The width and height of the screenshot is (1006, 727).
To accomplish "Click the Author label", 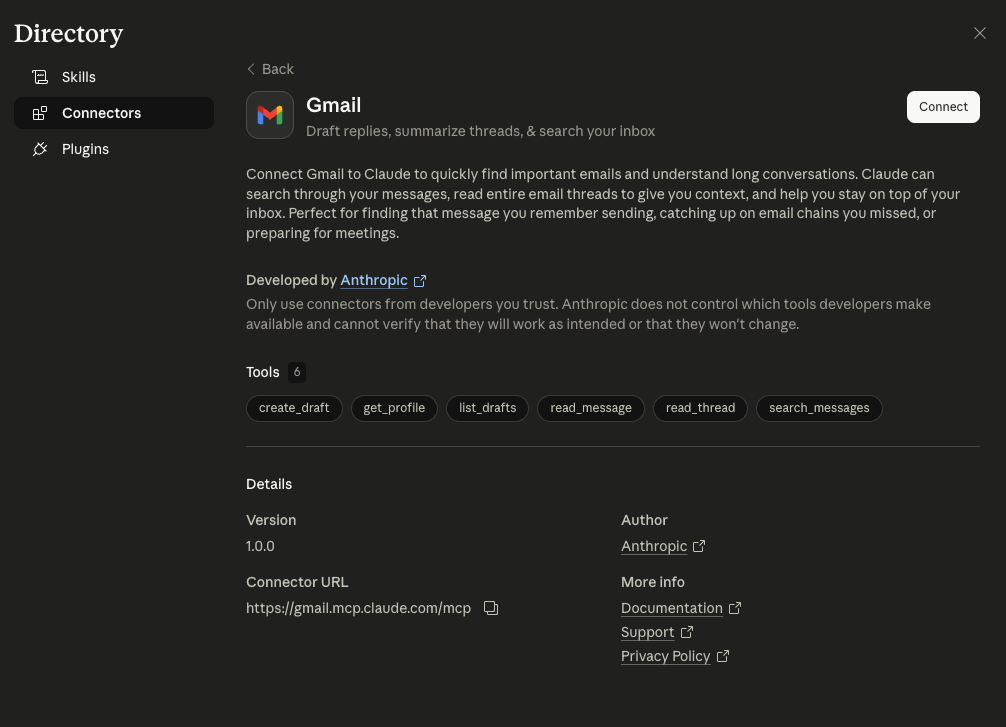I will tap(644, 520).
